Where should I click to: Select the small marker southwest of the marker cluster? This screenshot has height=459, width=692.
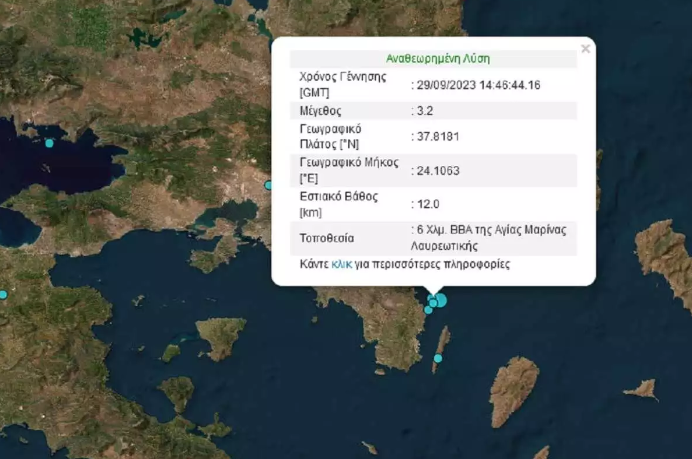[428, 310]
